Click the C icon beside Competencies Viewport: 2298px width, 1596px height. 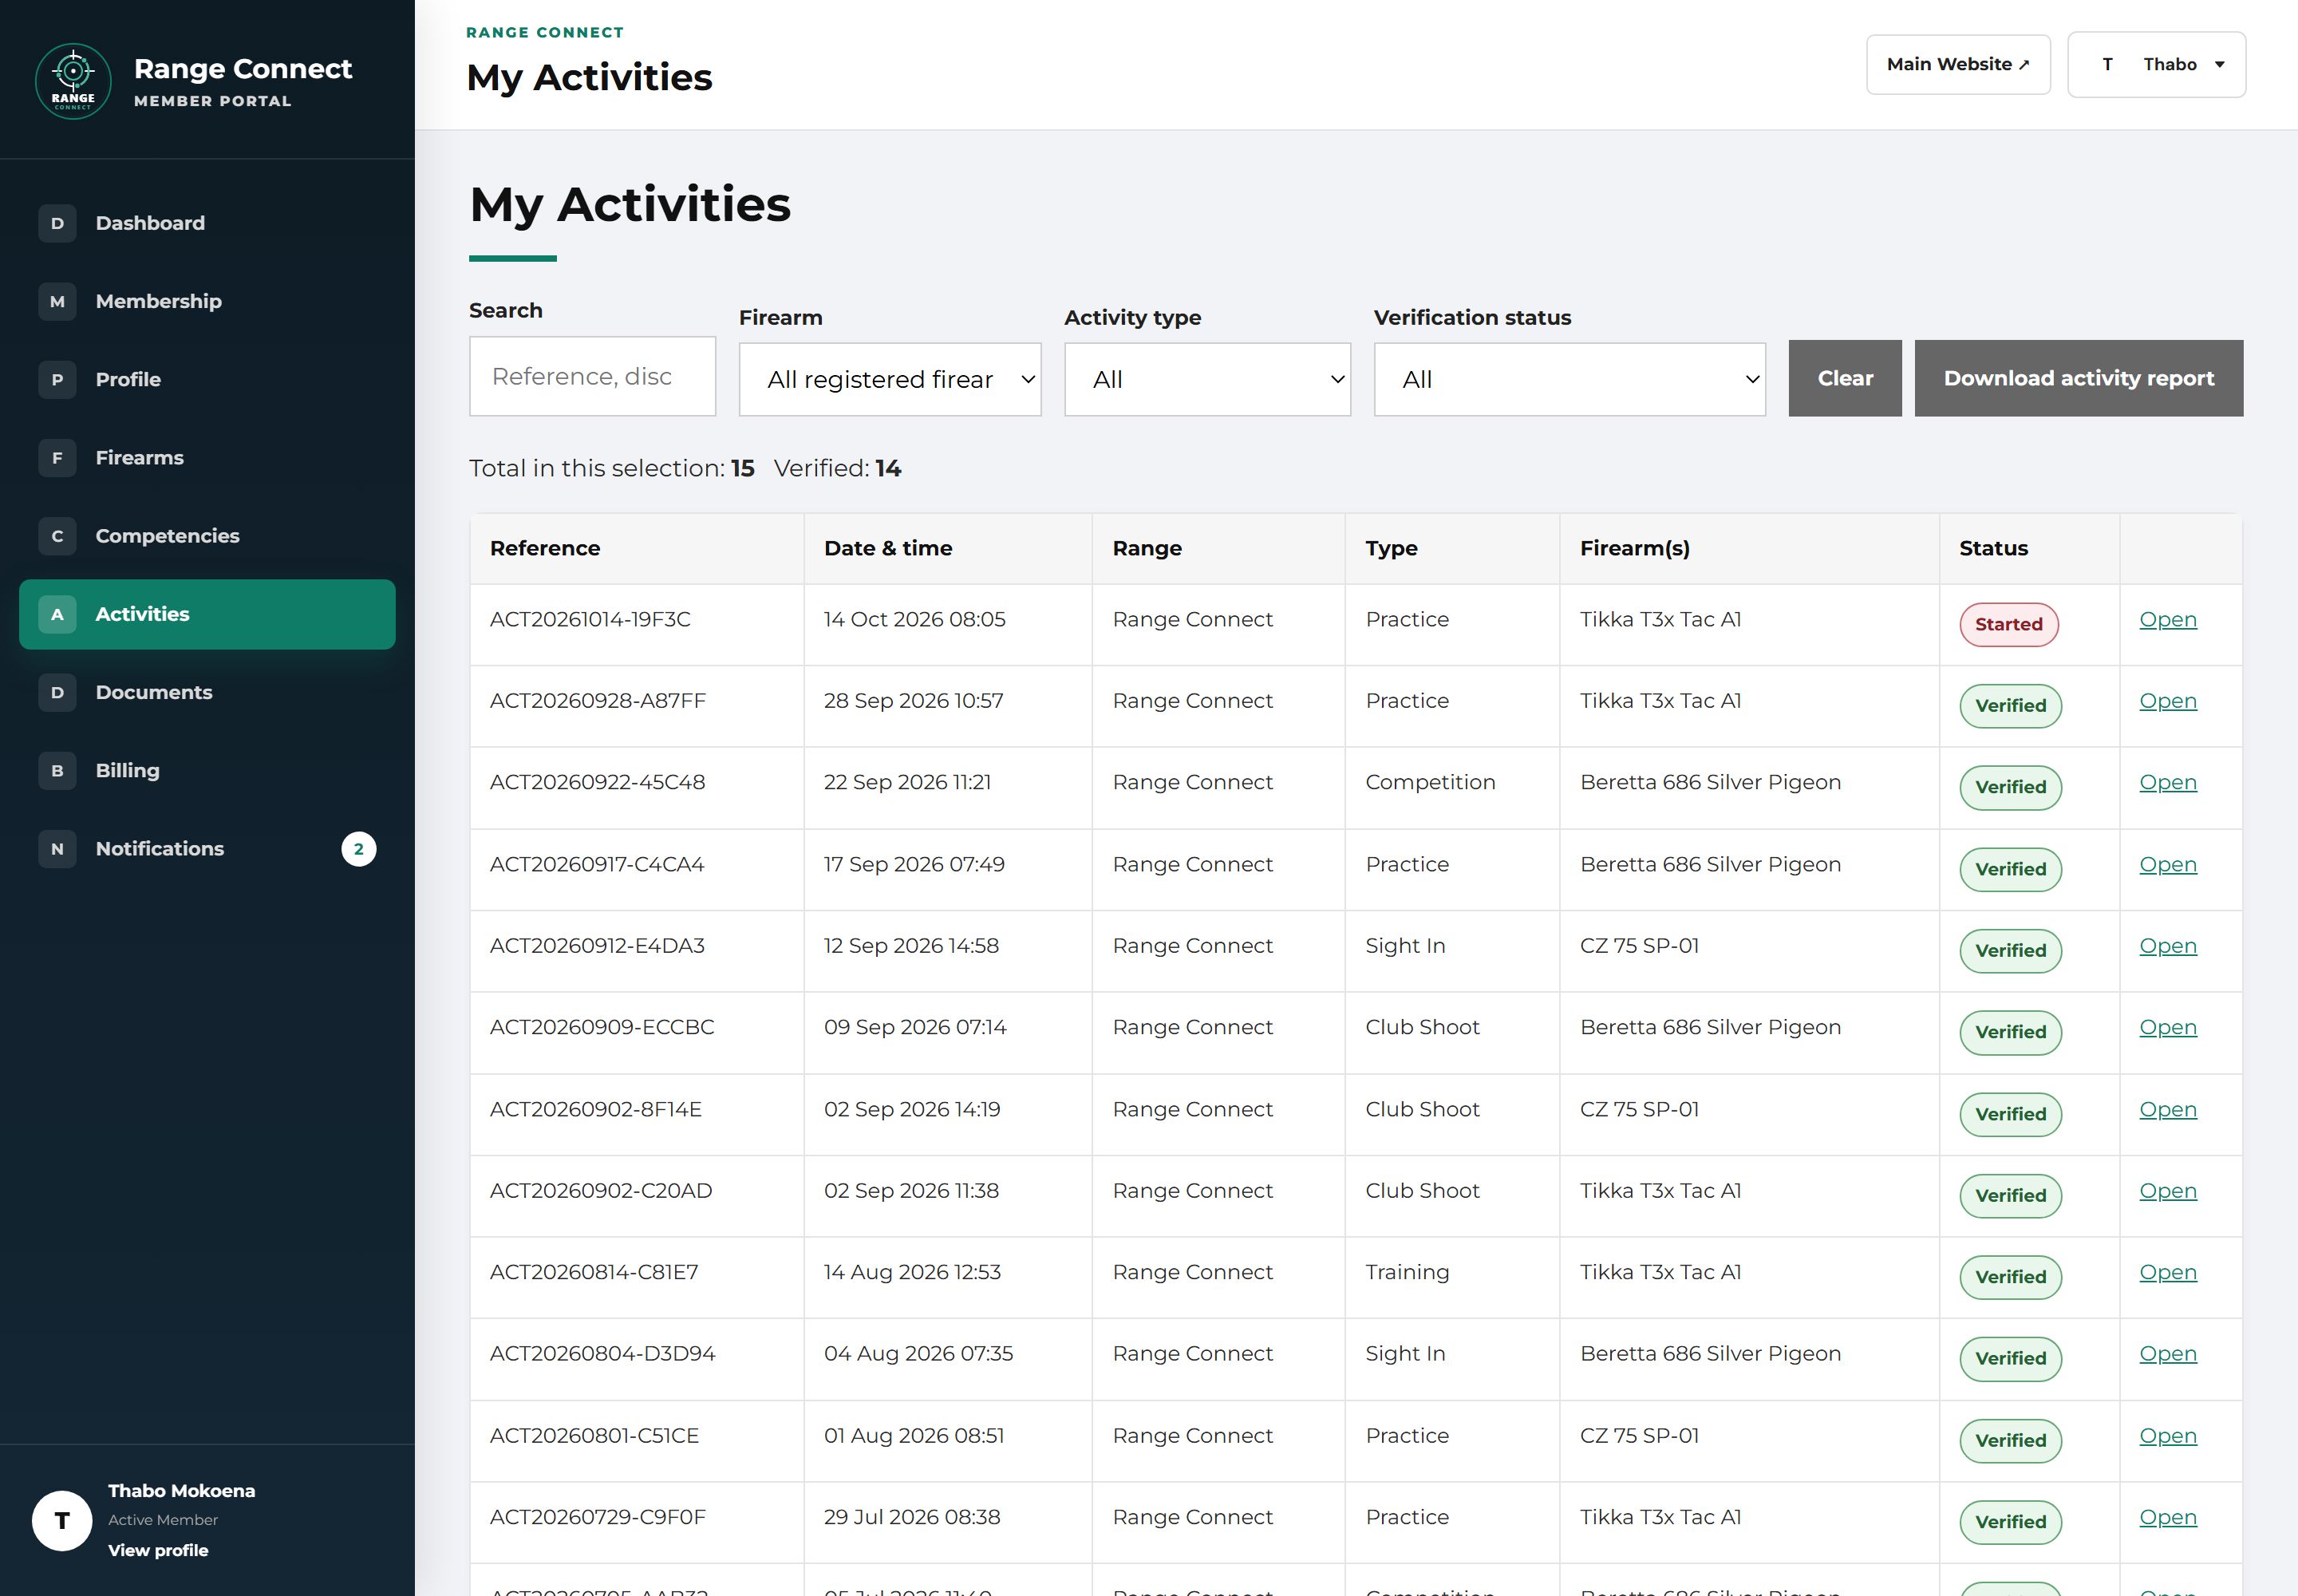57,536
